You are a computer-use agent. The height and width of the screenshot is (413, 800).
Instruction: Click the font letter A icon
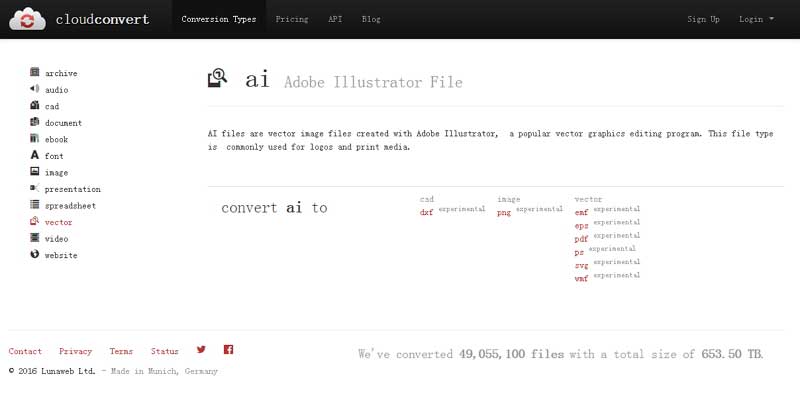point(35,155)
